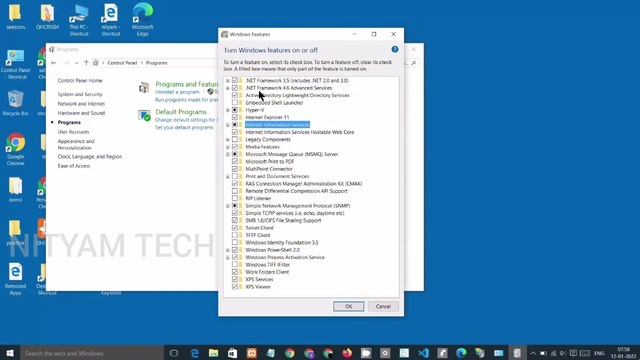Open the practice folder on desktop
The image size is (640, 360).
coord(16,233)
